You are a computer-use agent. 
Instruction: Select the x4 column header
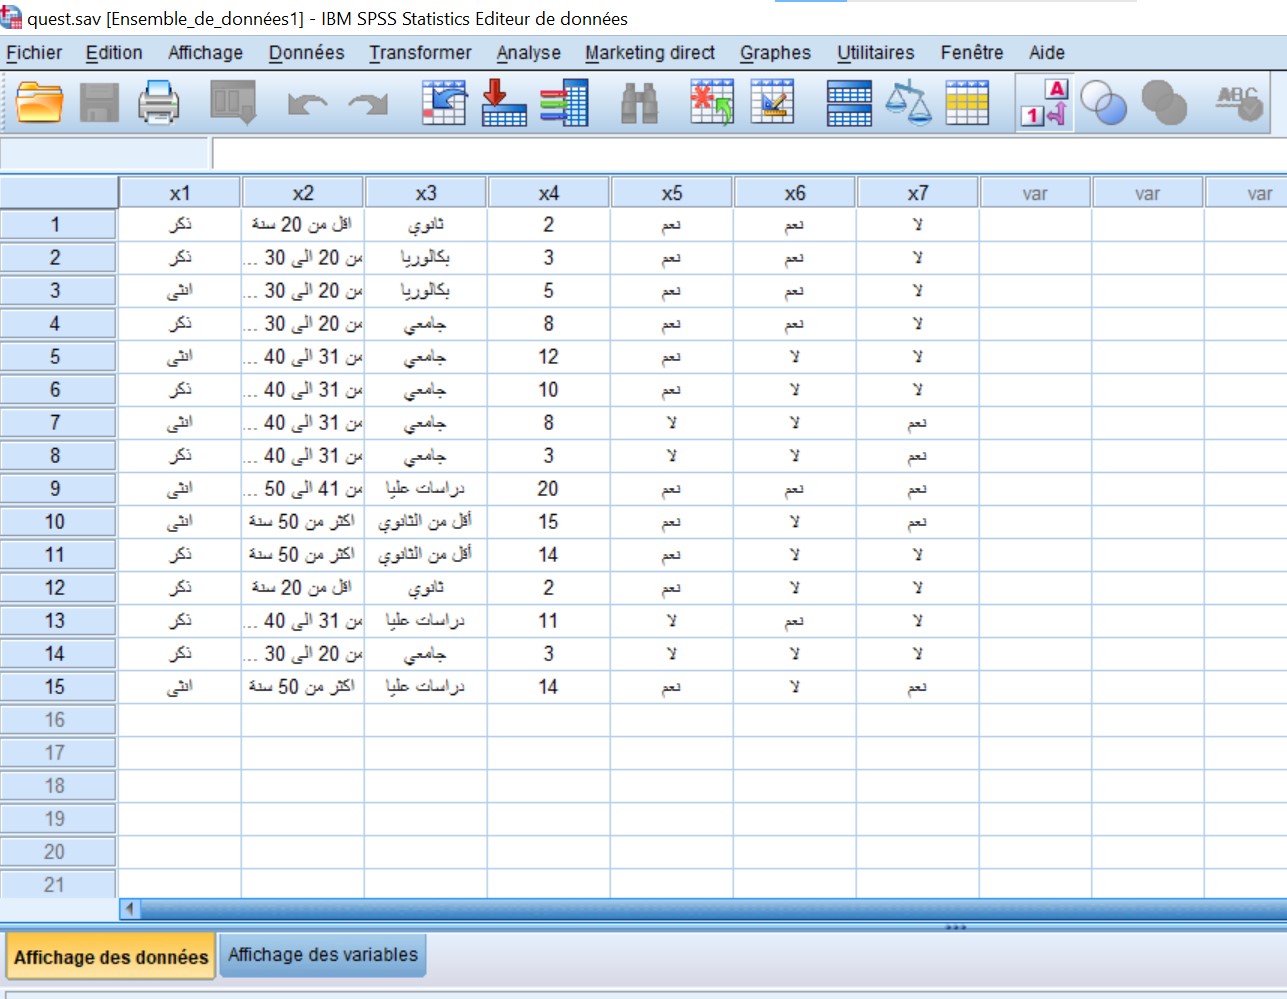coord(549,193)
